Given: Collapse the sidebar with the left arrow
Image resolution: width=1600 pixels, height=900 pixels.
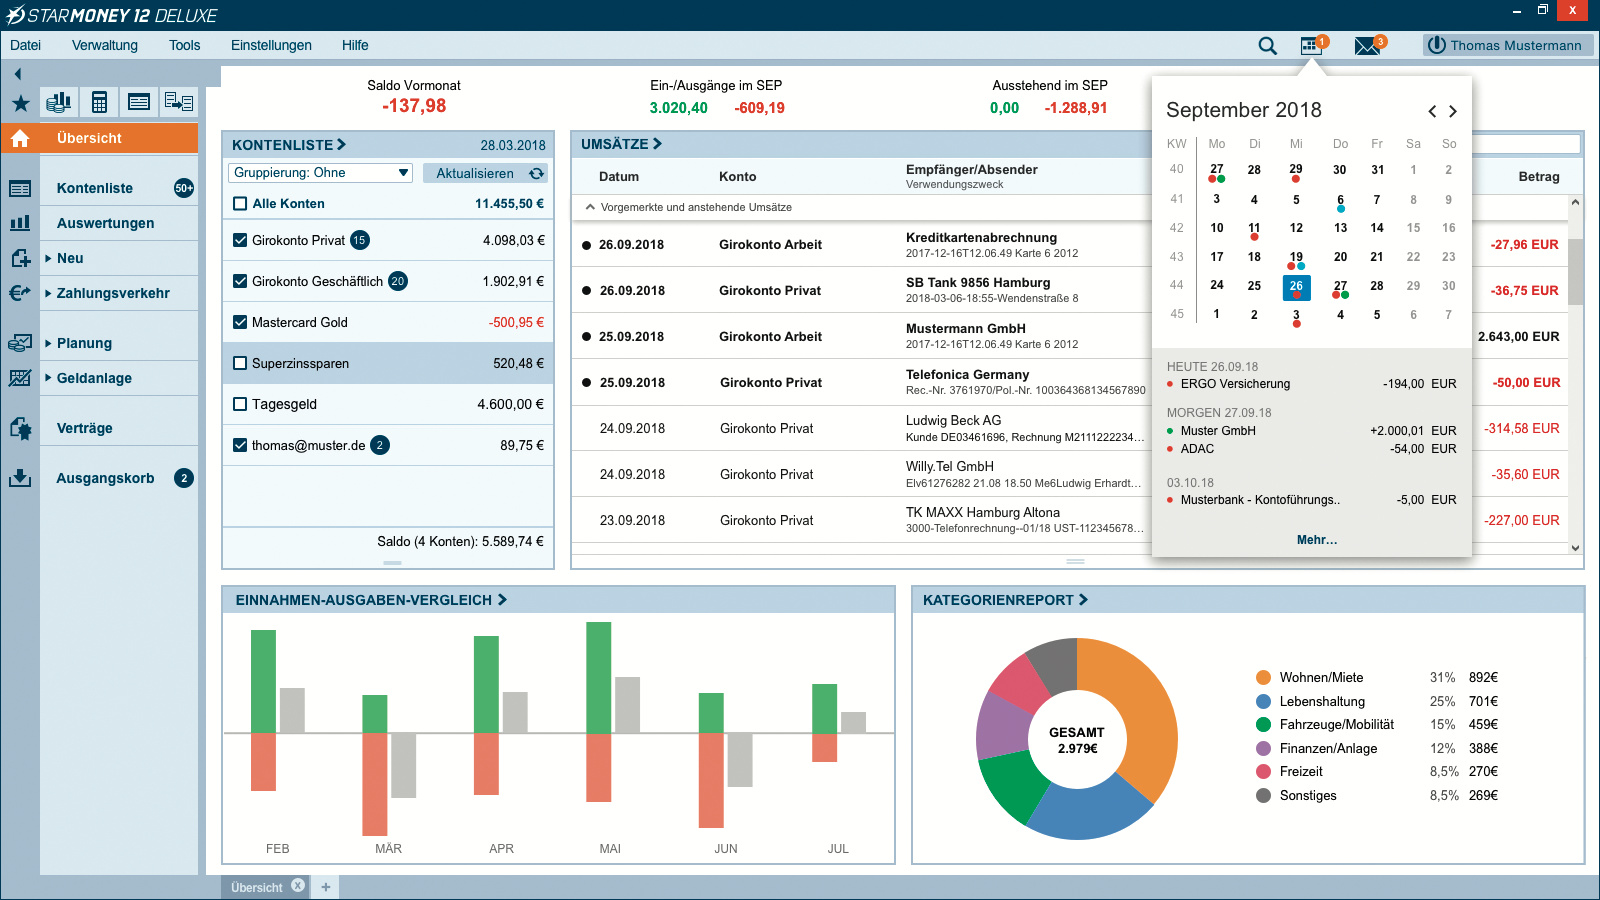Looking at the screenshot, I should 18,74.
